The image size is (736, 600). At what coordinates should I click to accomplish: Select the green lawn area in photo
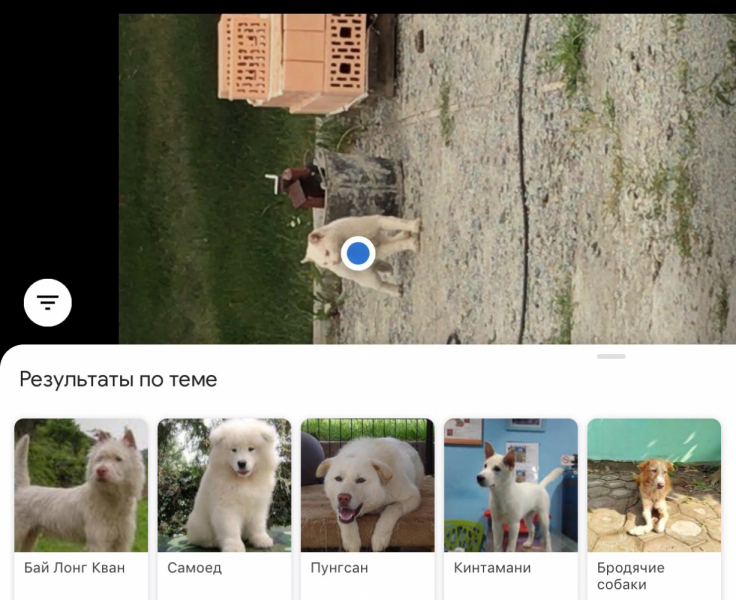(x=200, y=200)
